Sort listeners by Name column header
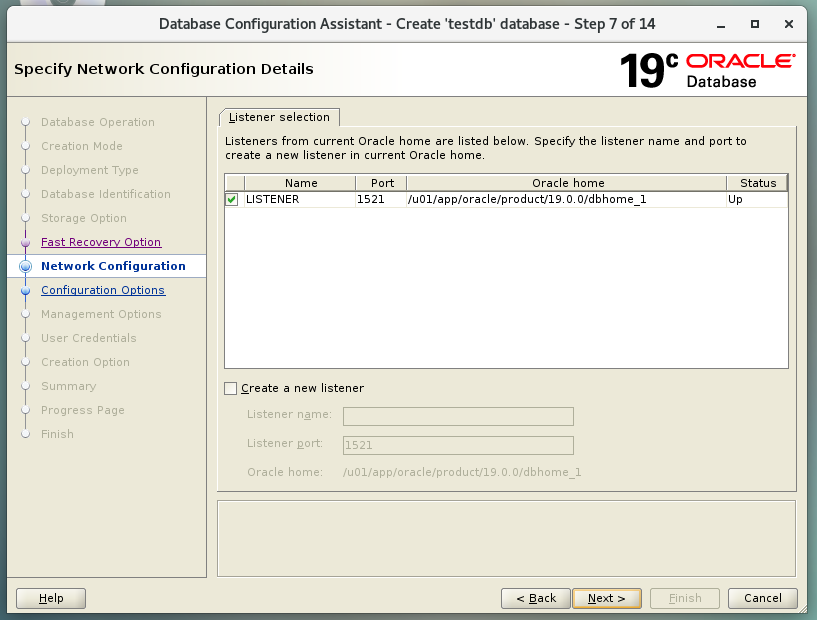 pyautogui.click(x=300, y=183)
